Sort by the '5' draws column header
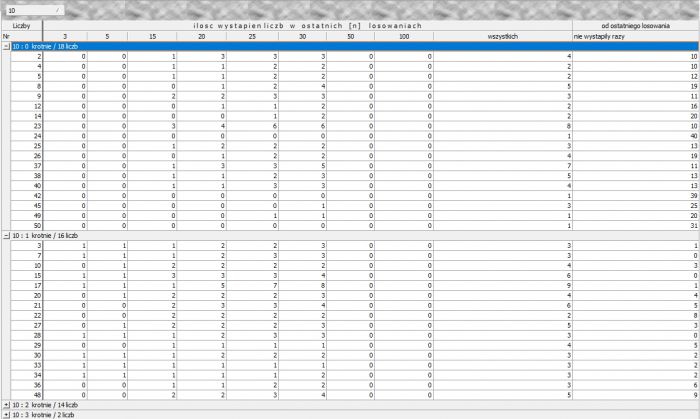700x419 pixels. tap(107, 37)
